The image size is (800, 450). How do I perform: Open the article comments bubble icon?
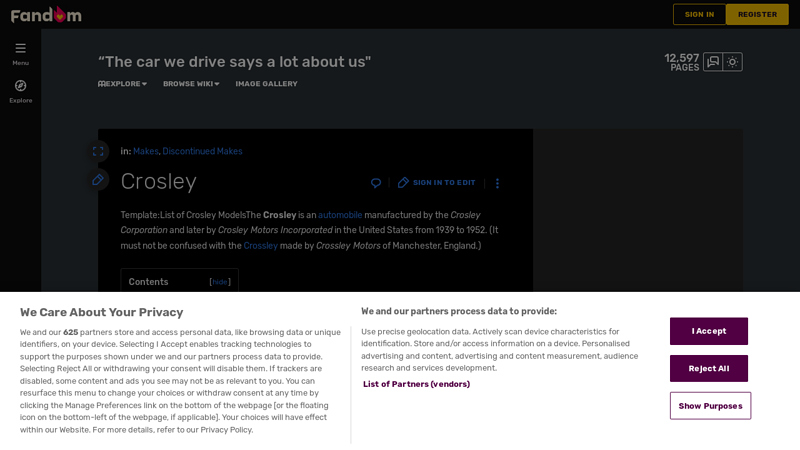click(376, 183)
